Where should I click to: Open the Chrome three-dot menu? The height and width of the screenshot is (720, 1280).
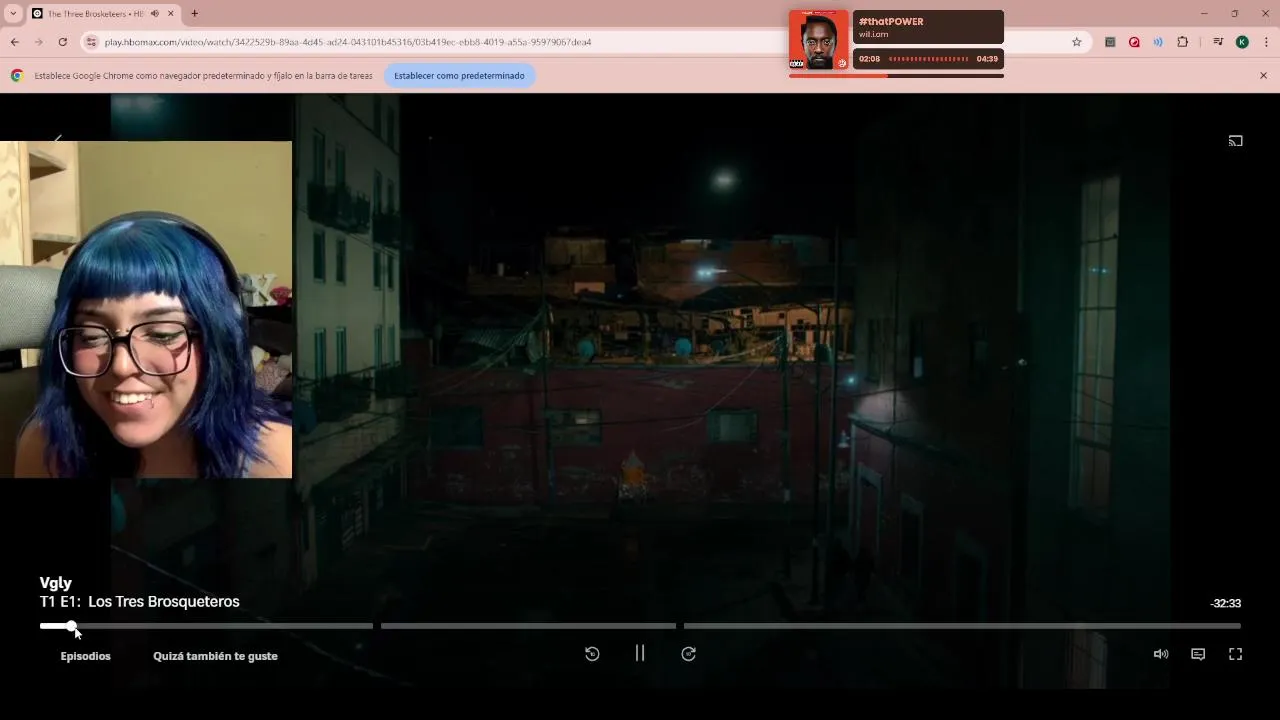tap(1266, 42)
